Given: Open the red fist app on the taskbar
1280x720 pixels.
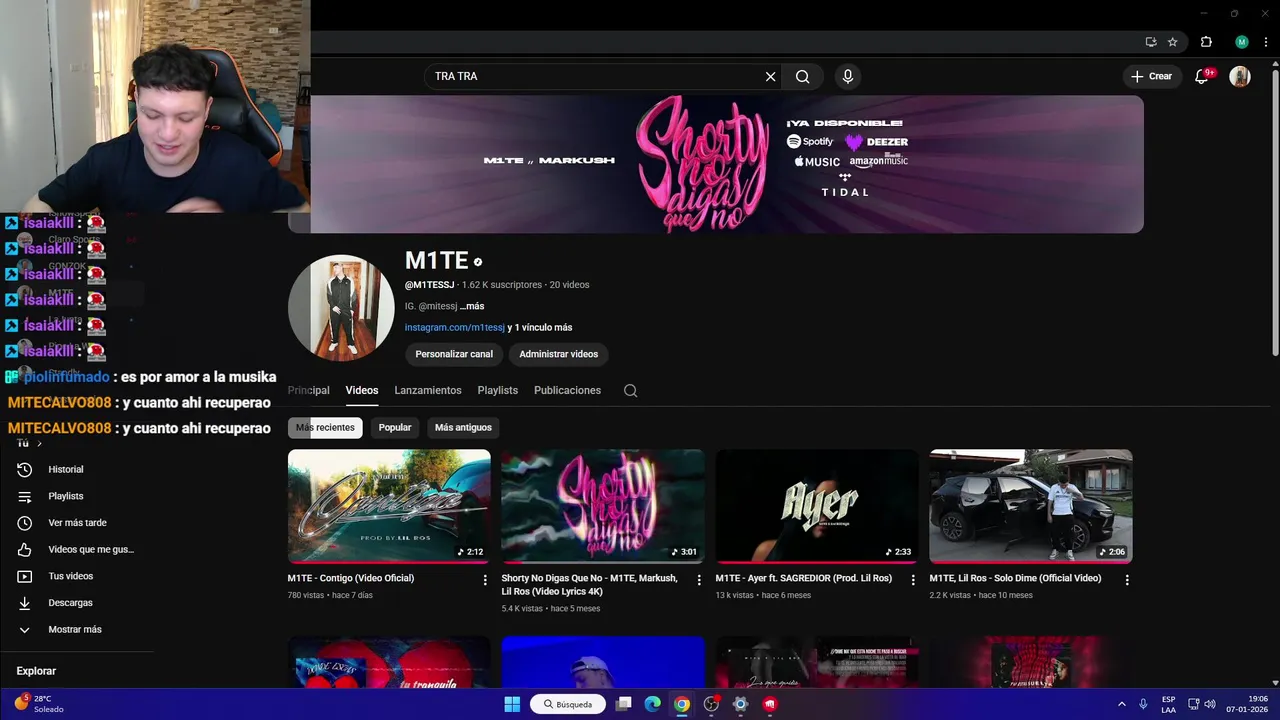Looking at the screenshot, I should click(x=769, y=704).
